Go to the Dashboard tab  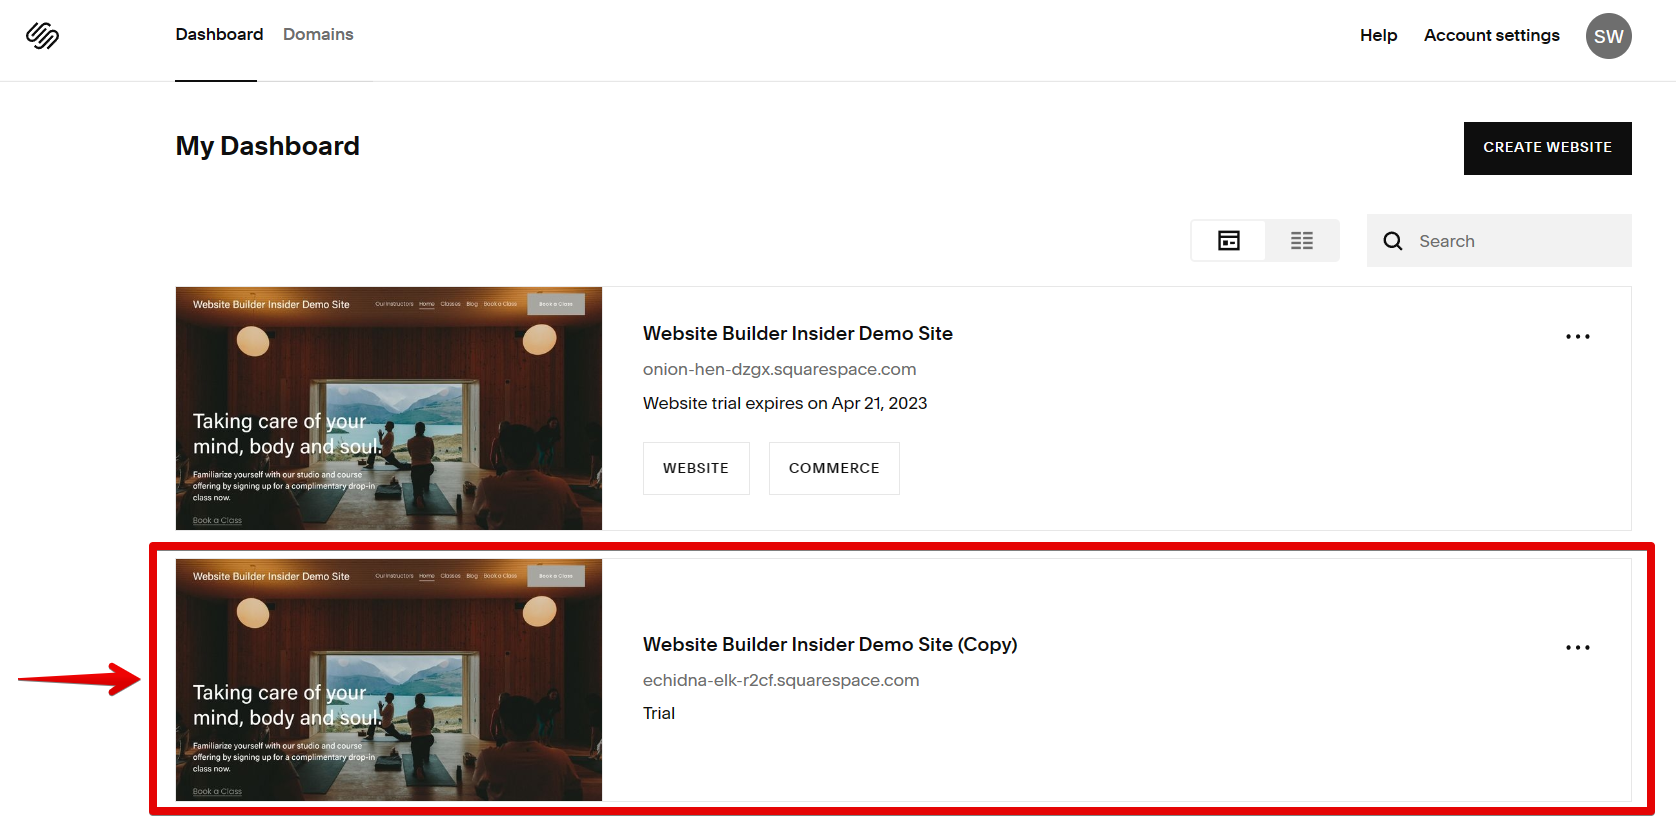pyautogui.click(x=219, y=34)
